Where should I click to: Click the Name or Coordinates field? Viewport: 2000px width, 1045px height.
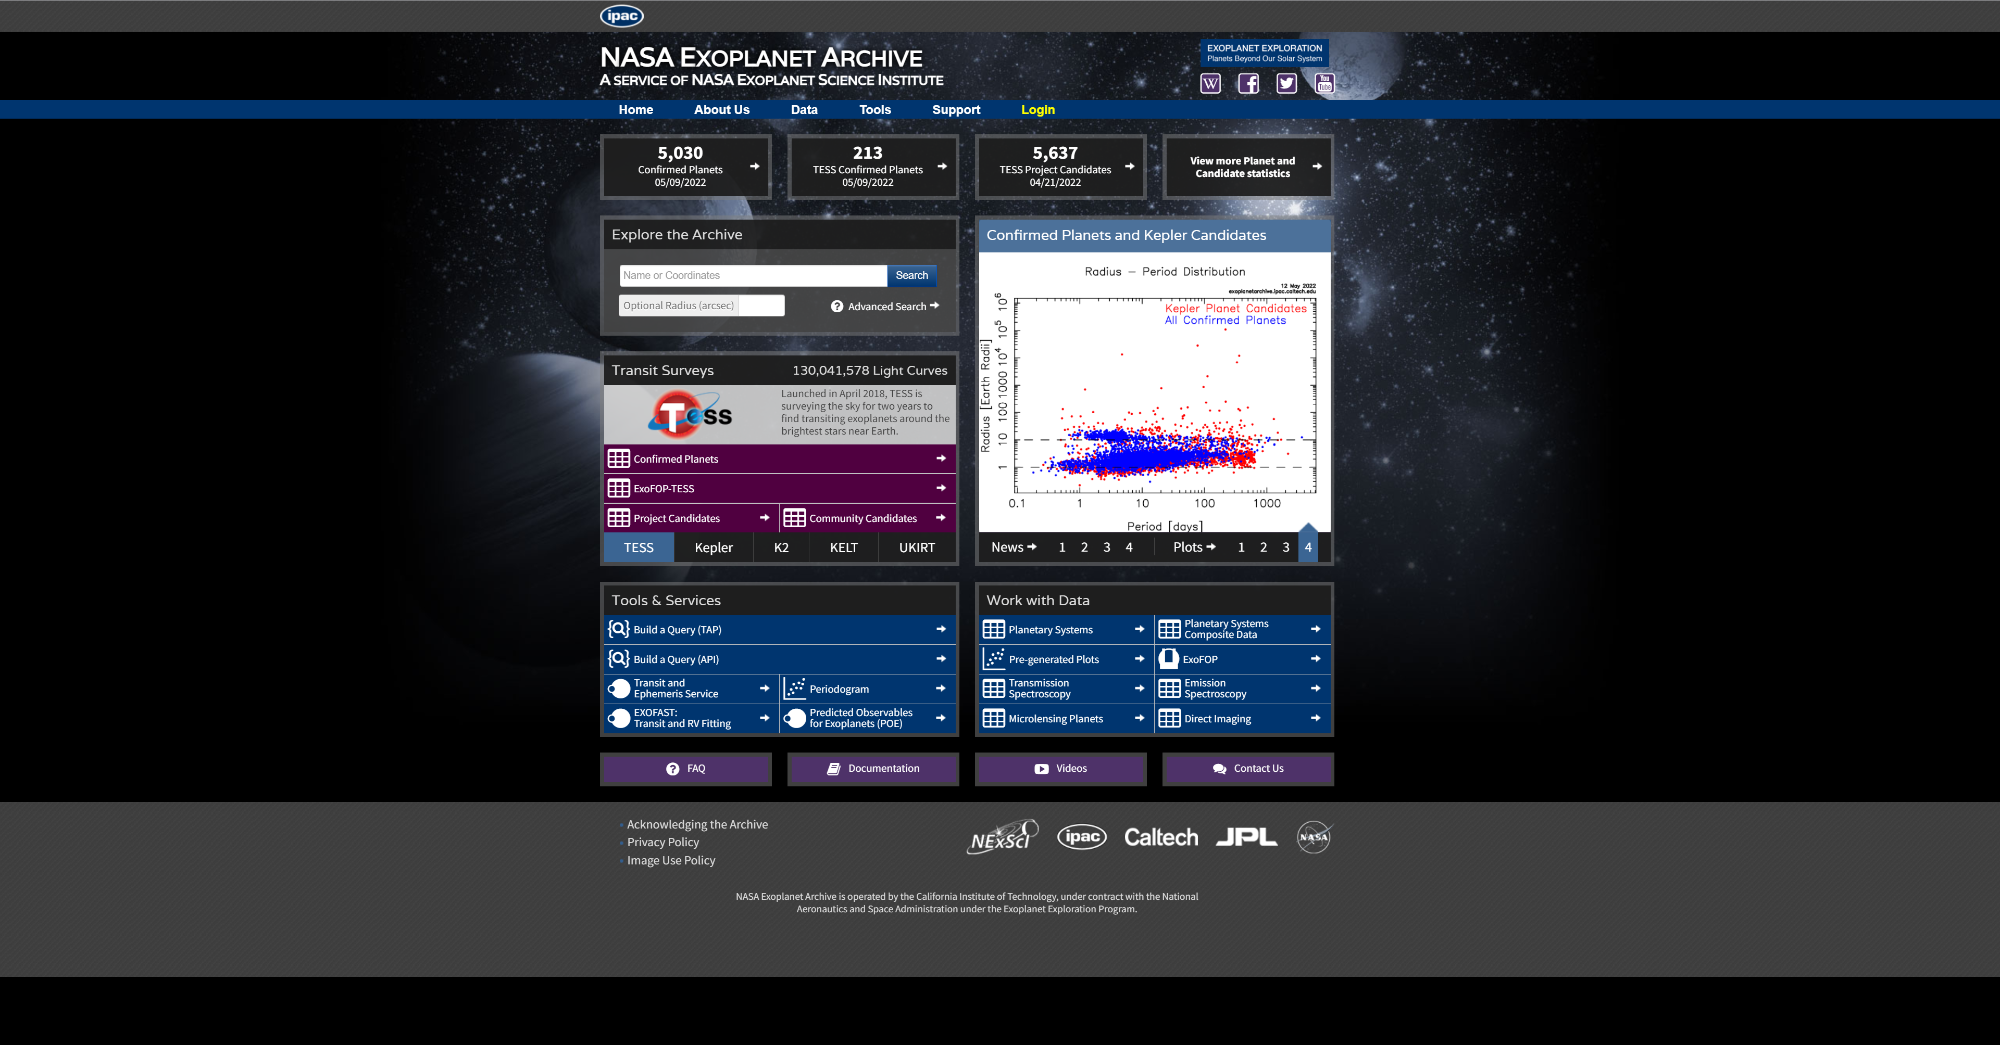[x=752, y=276]
